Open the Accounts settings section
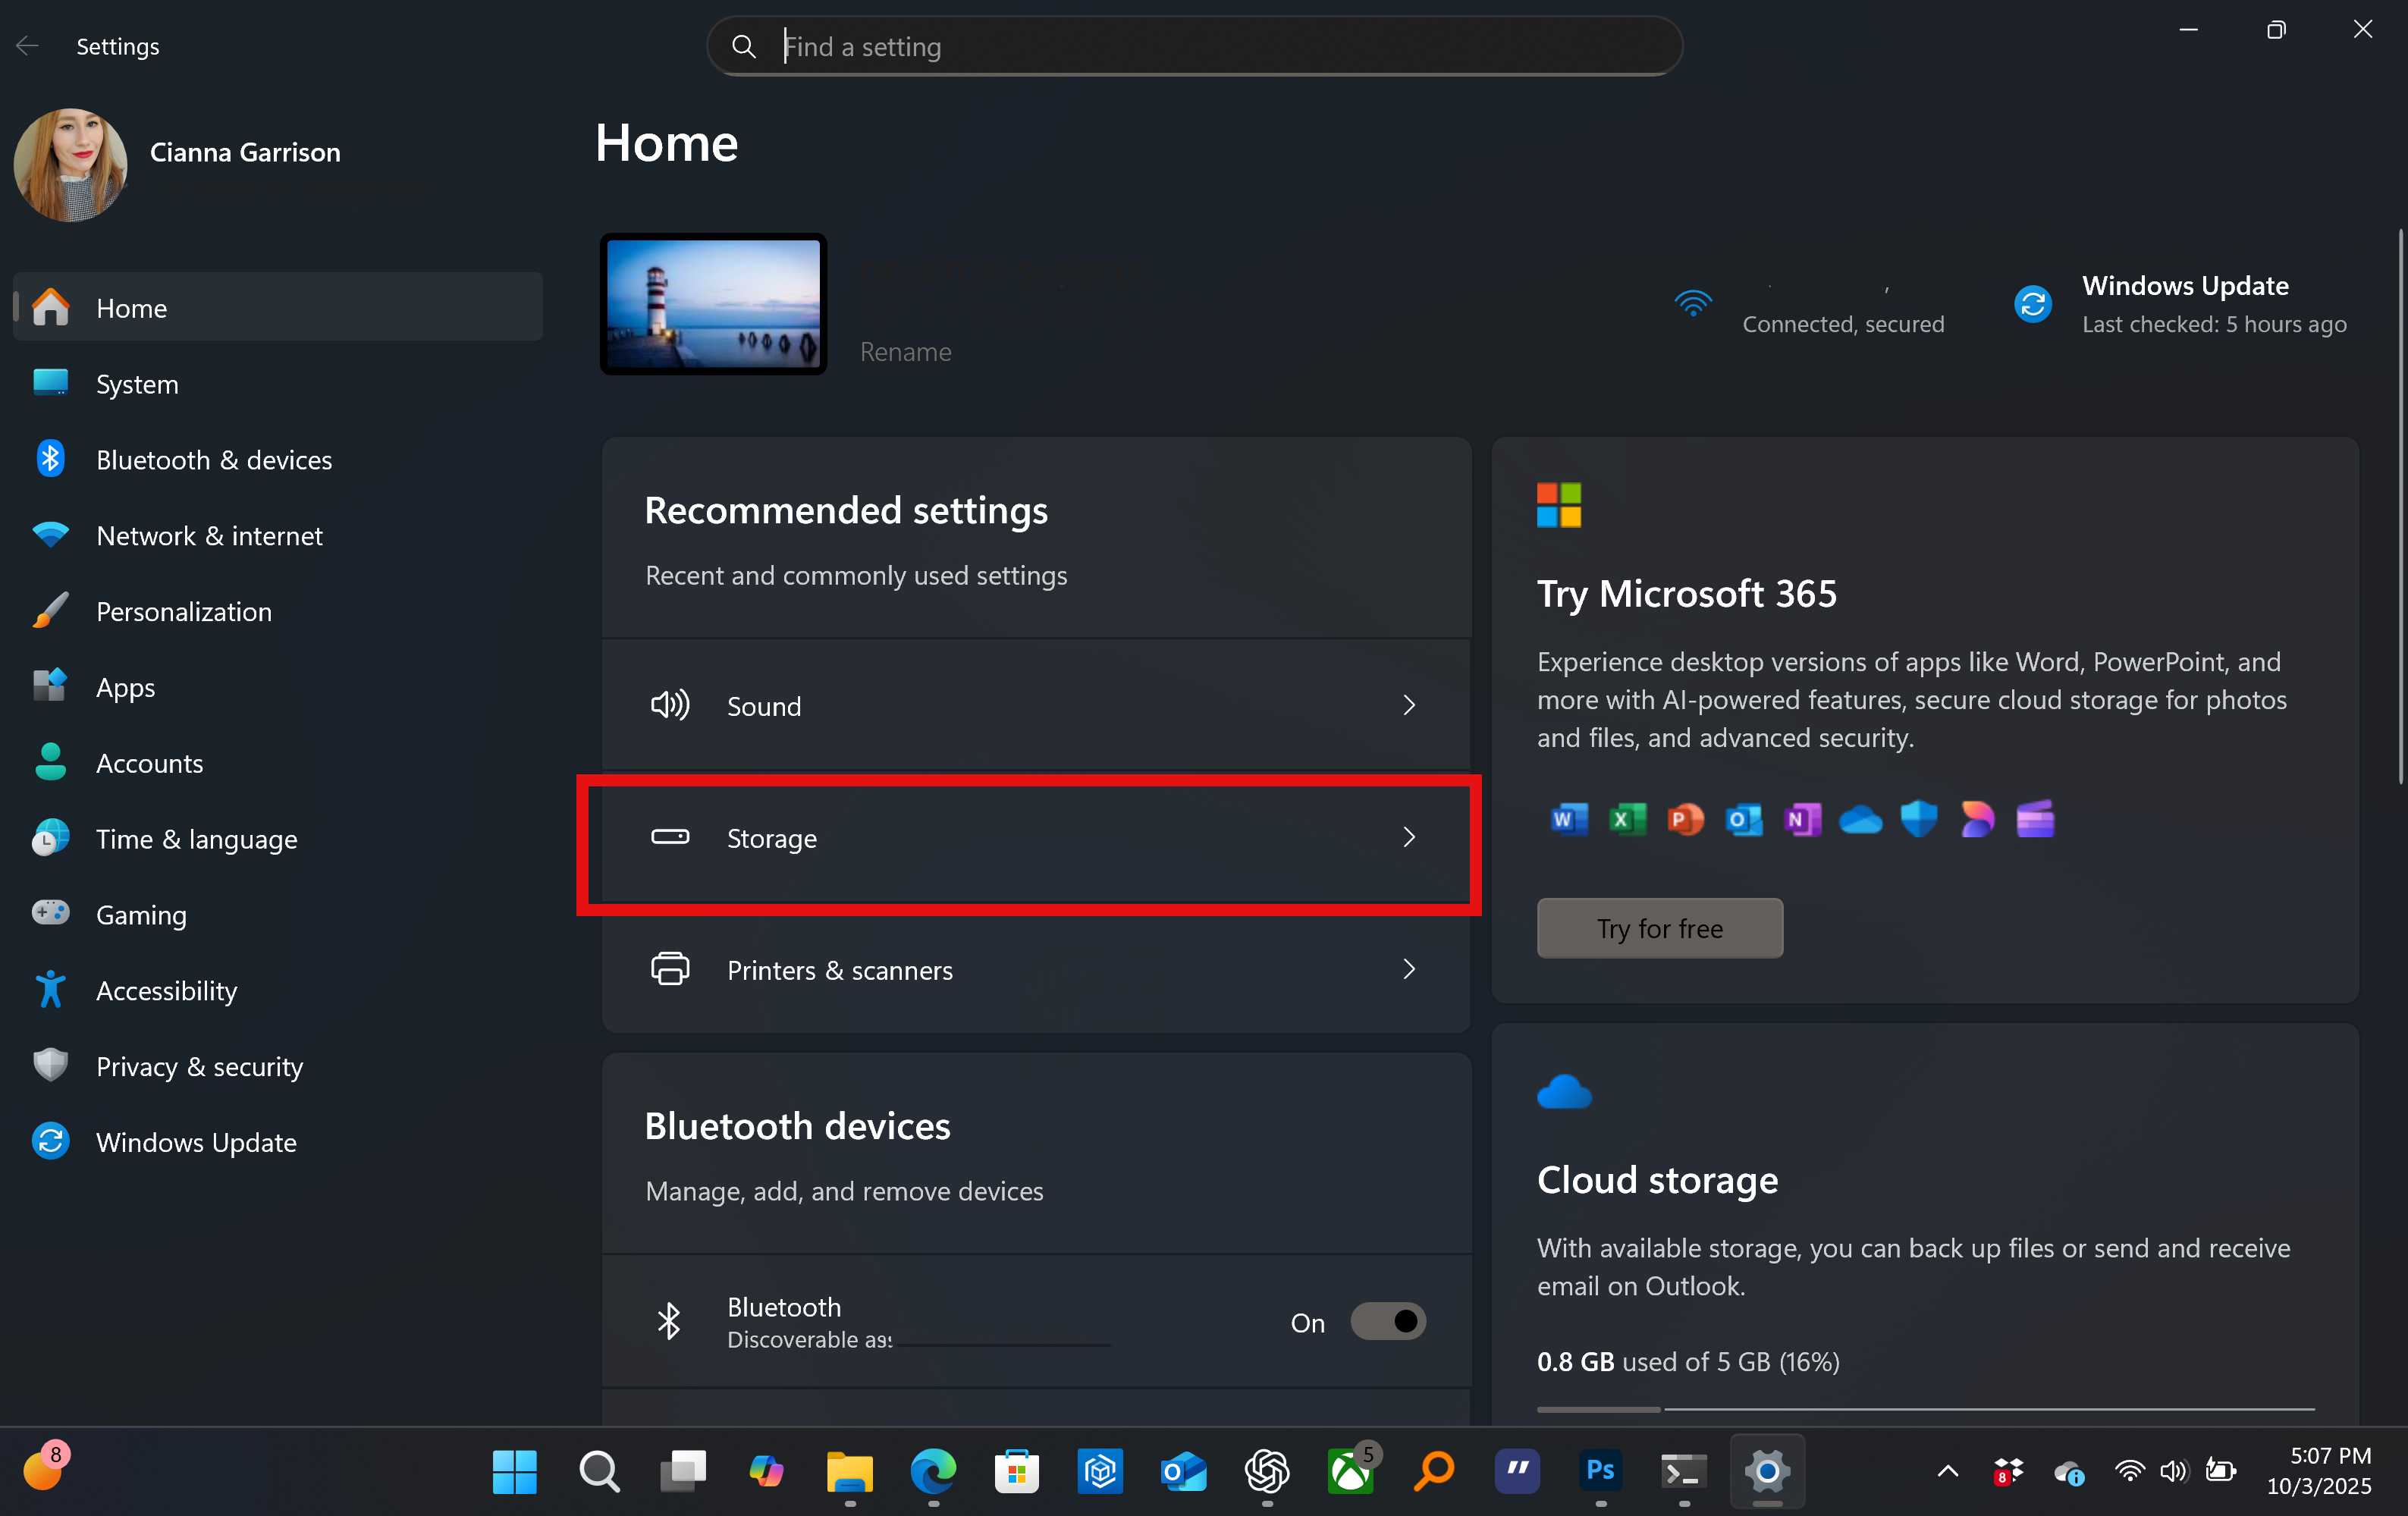Viewport: 2408px width, 1516px height. [x=150, y=763]
